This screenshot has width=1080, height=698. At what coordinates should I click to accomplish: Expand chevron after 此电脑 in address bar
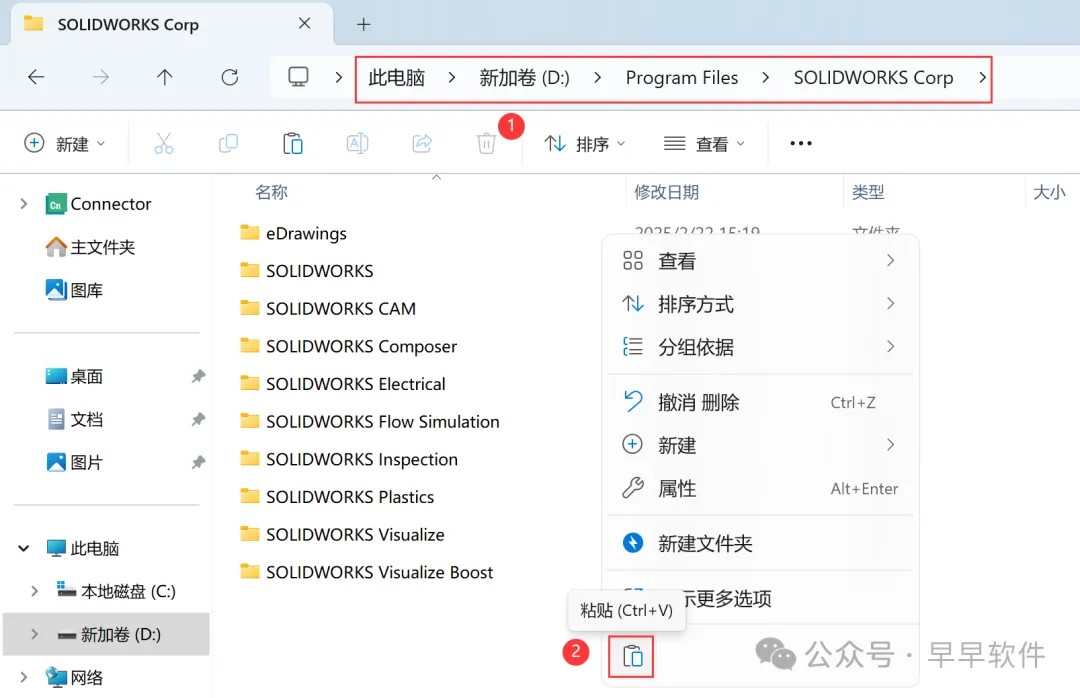click(x=451, y=77)
